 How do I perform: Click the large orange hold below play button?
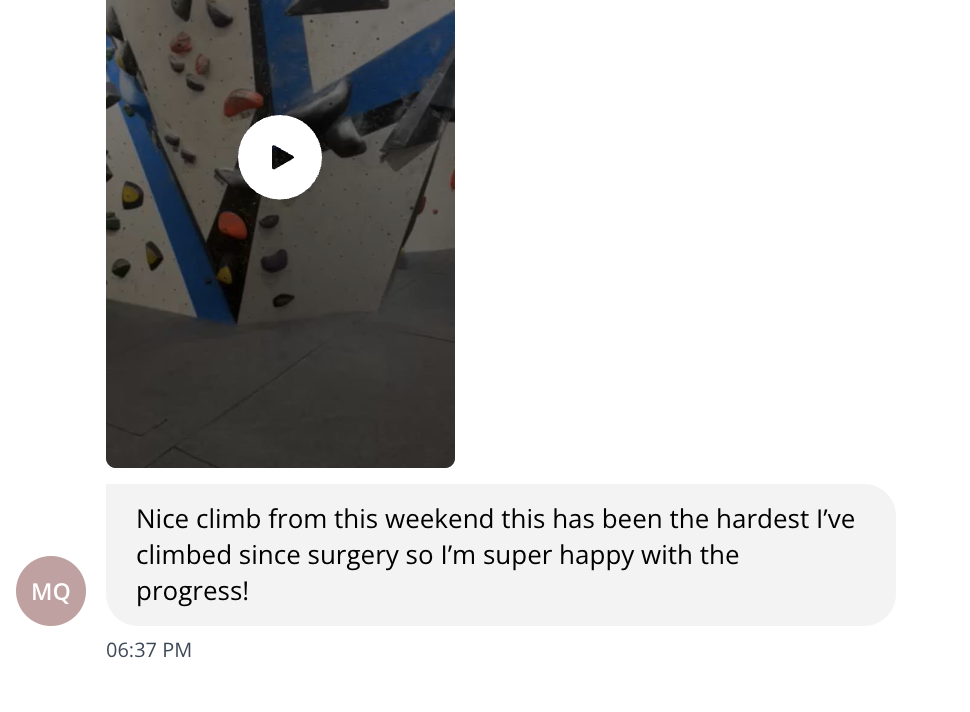[232, 224]
